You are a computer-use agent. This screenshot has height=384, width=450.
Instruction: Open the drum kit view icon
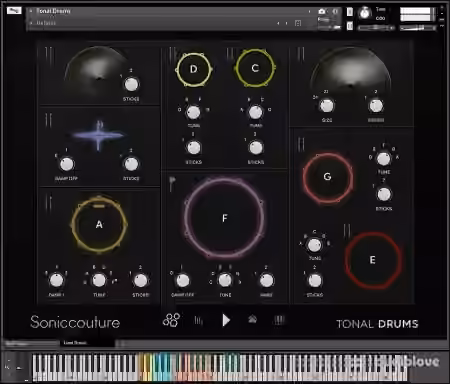click(x=171, y=320)
